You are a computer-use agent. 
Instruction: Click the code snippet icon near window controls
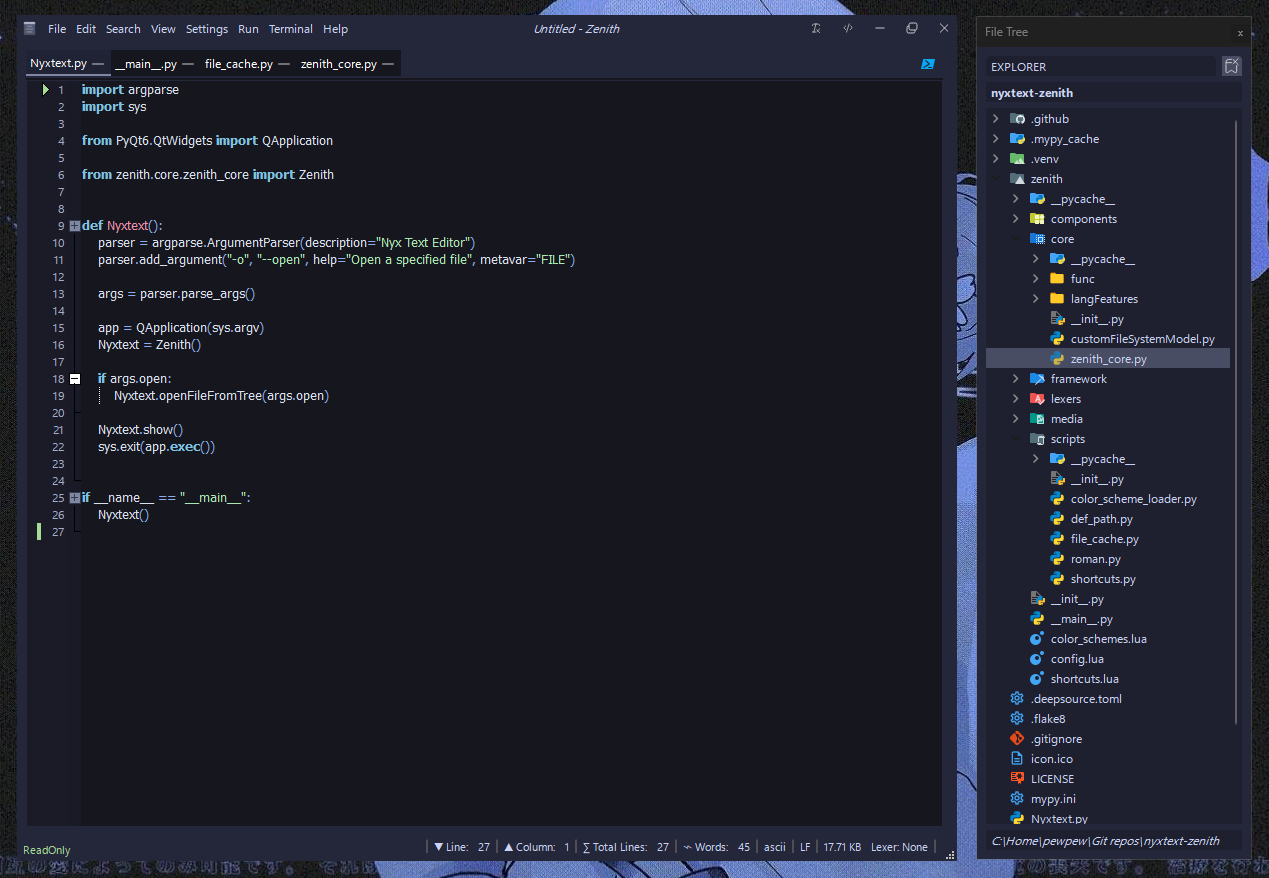point(847,28)
